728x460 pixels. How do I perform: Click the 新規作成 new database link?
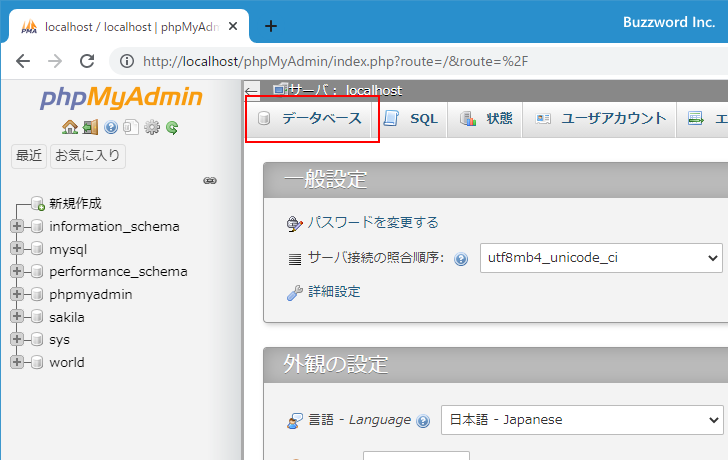tap(75, 203)
